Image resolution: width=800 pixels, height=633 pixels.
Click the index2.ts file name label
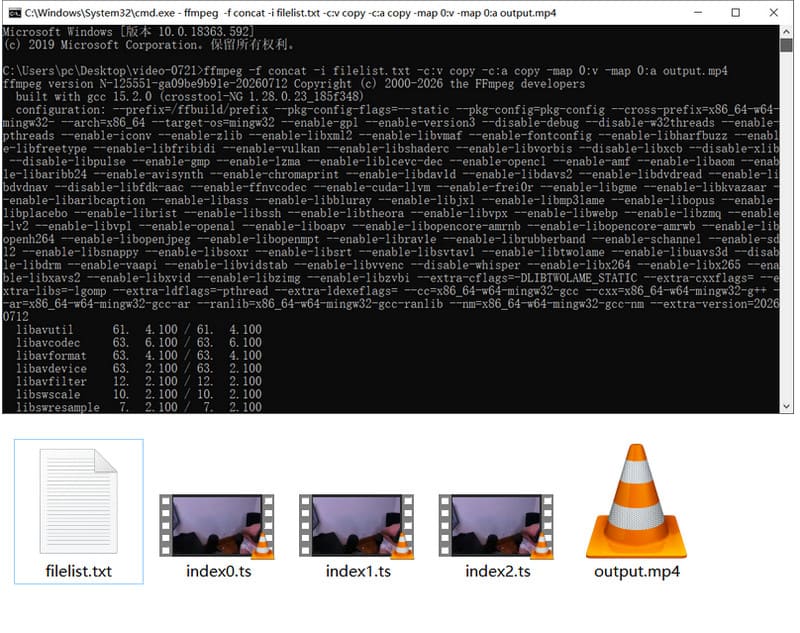coord(497,571)
